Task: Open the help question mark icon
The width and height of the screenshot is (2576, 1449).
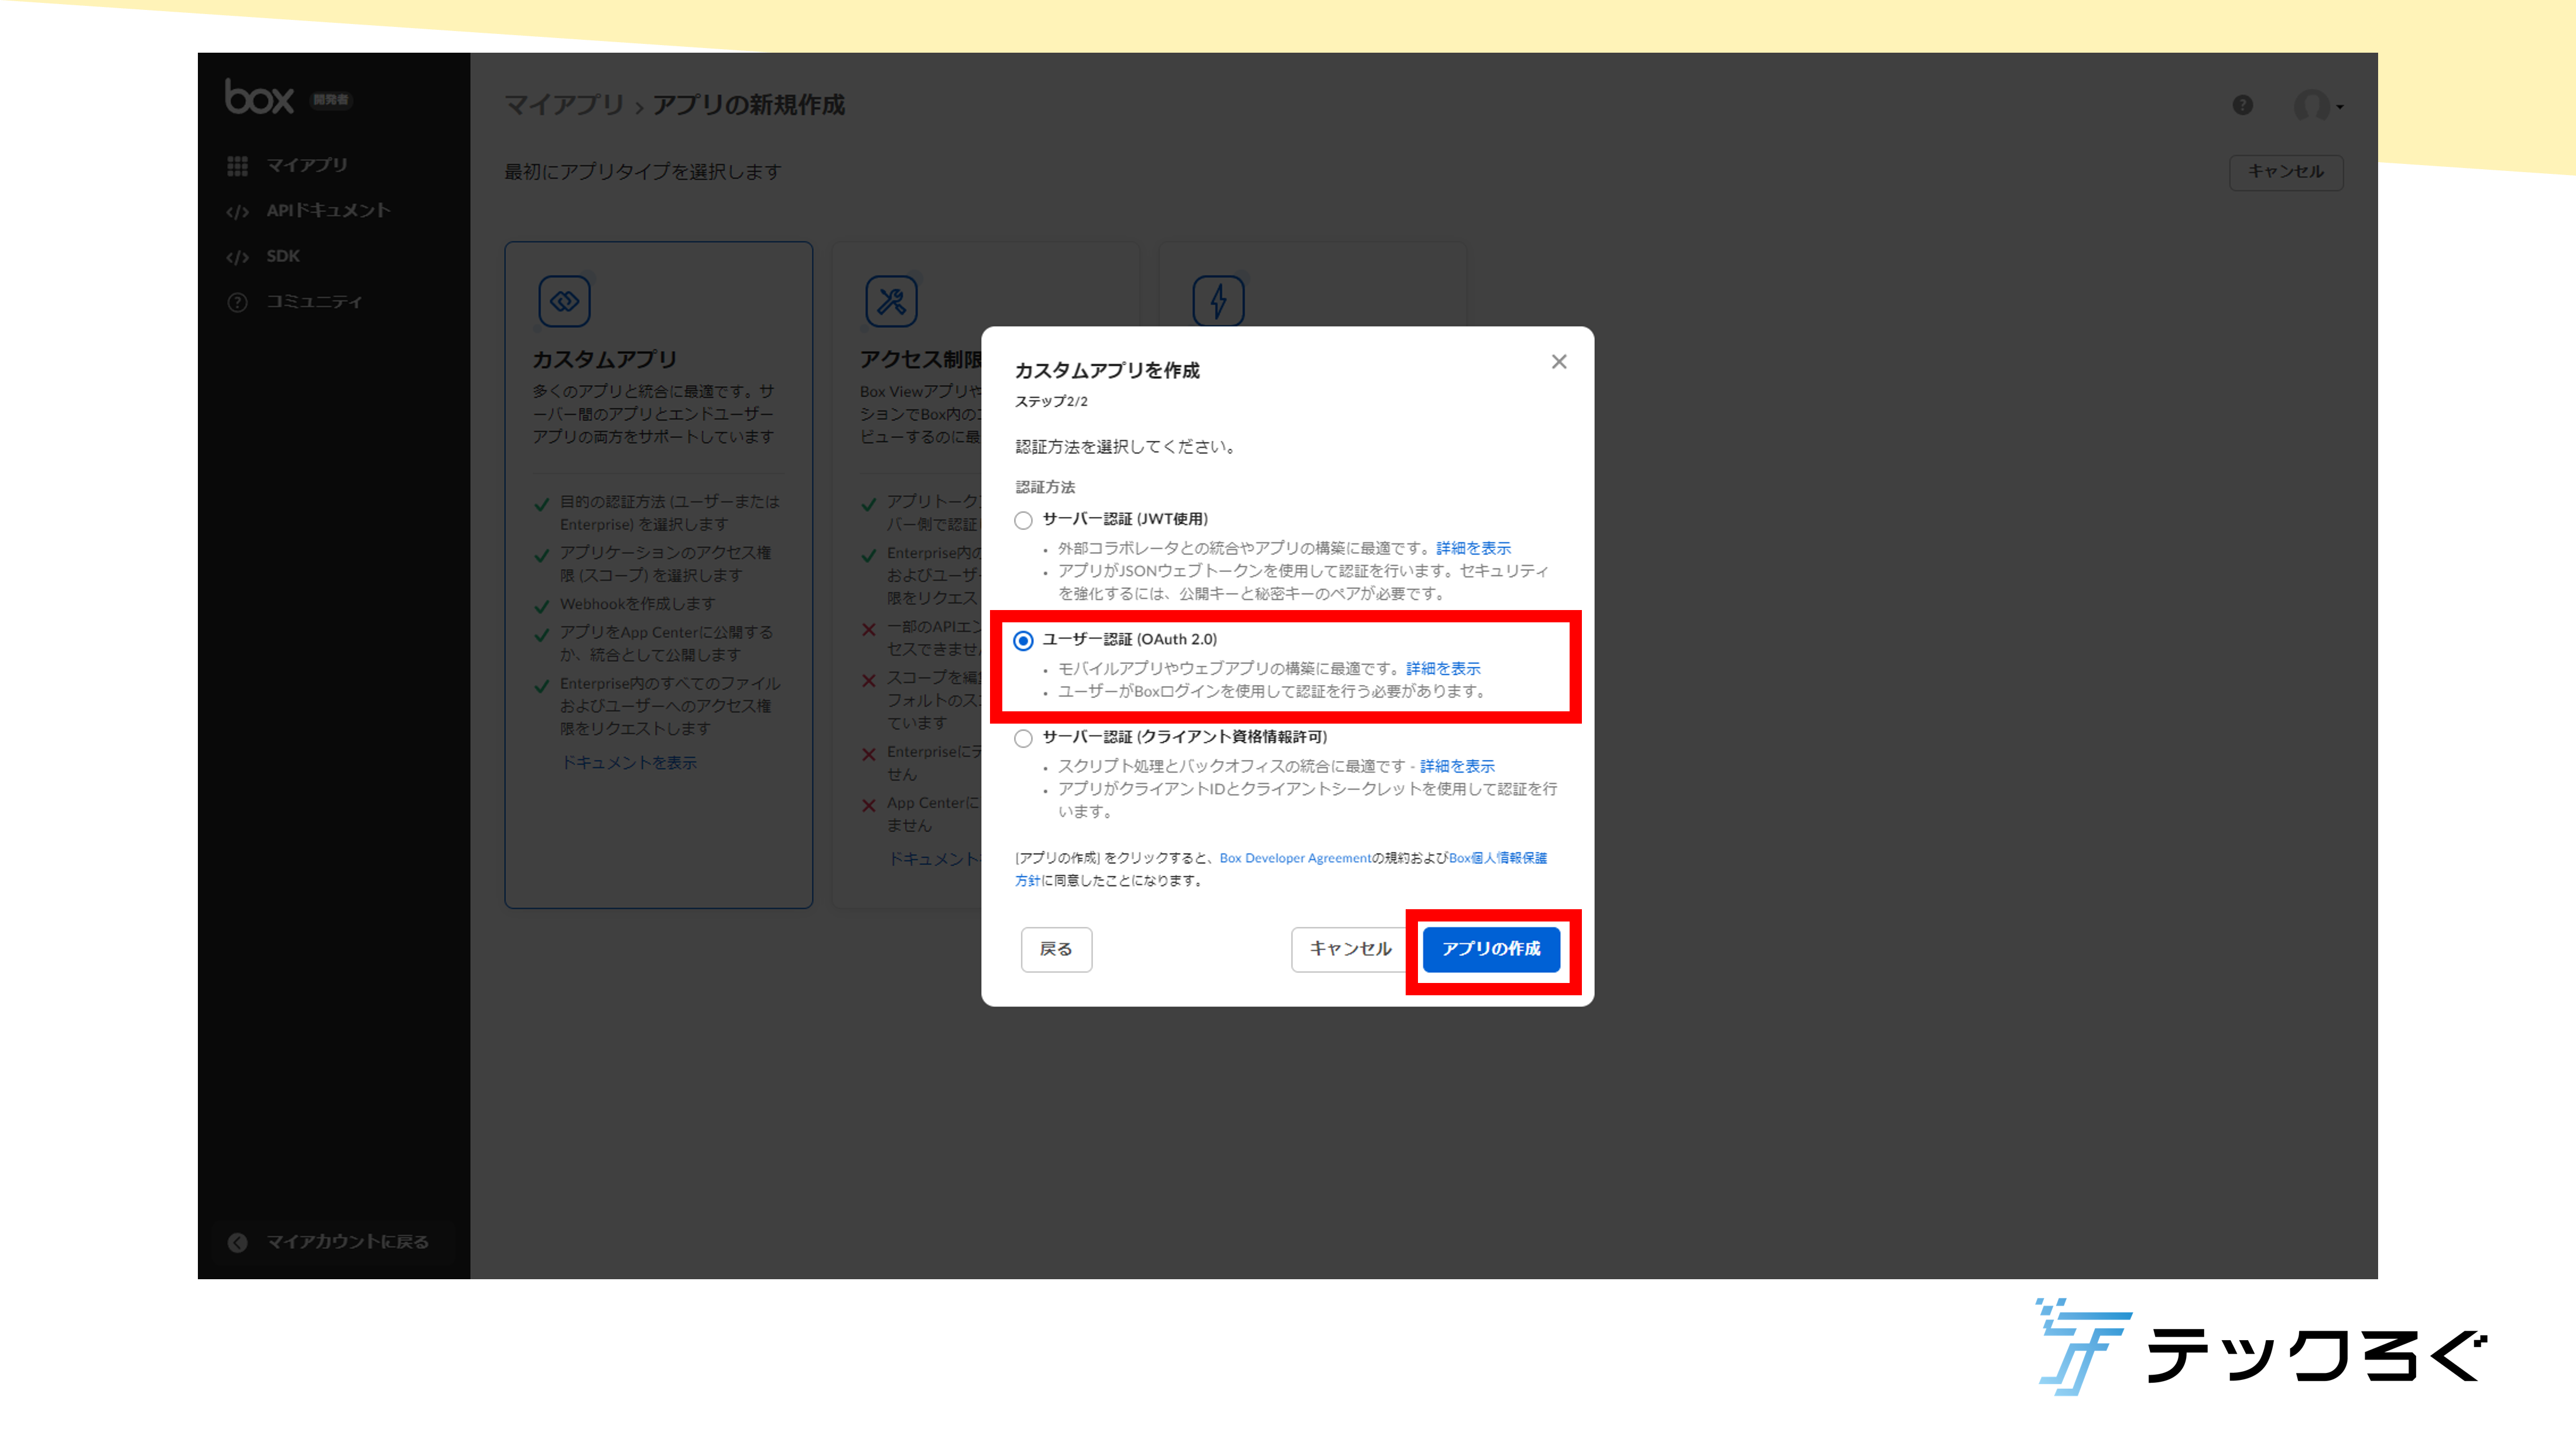Action: click(x=2243, y=105)
